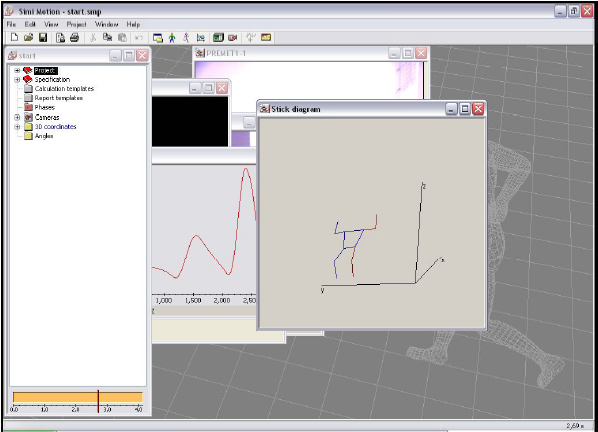Open the Project menu

[77, 24]
